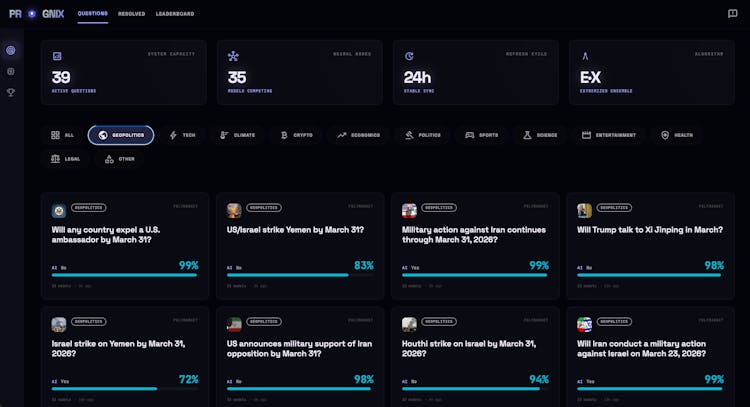Screen dimensions: 750x407
Task: Click the Neural Nodes snowflake icon
Action: pos(233,56)
